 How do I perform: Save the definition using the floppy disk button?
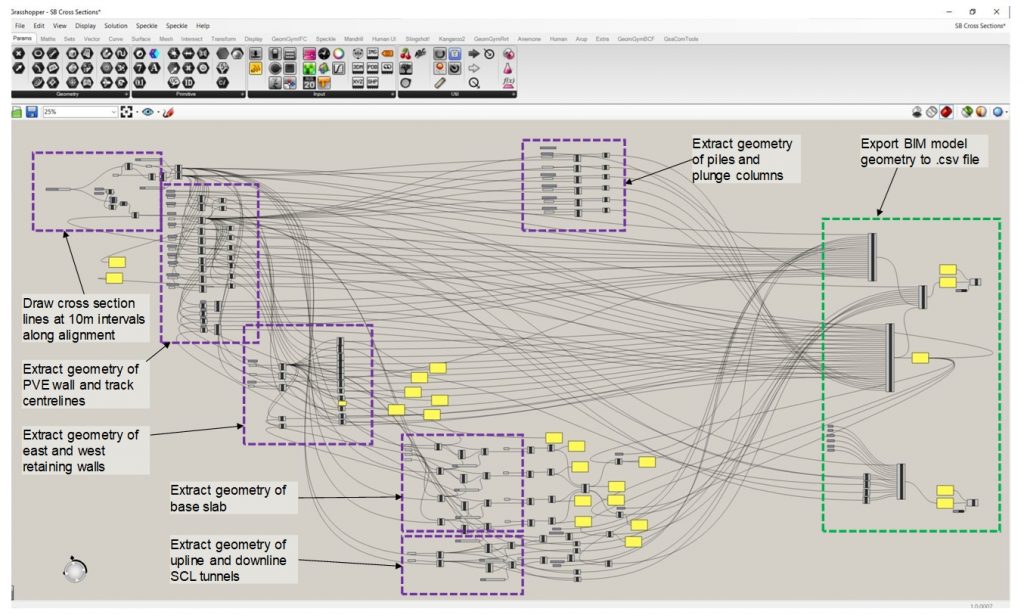[30, 111]
